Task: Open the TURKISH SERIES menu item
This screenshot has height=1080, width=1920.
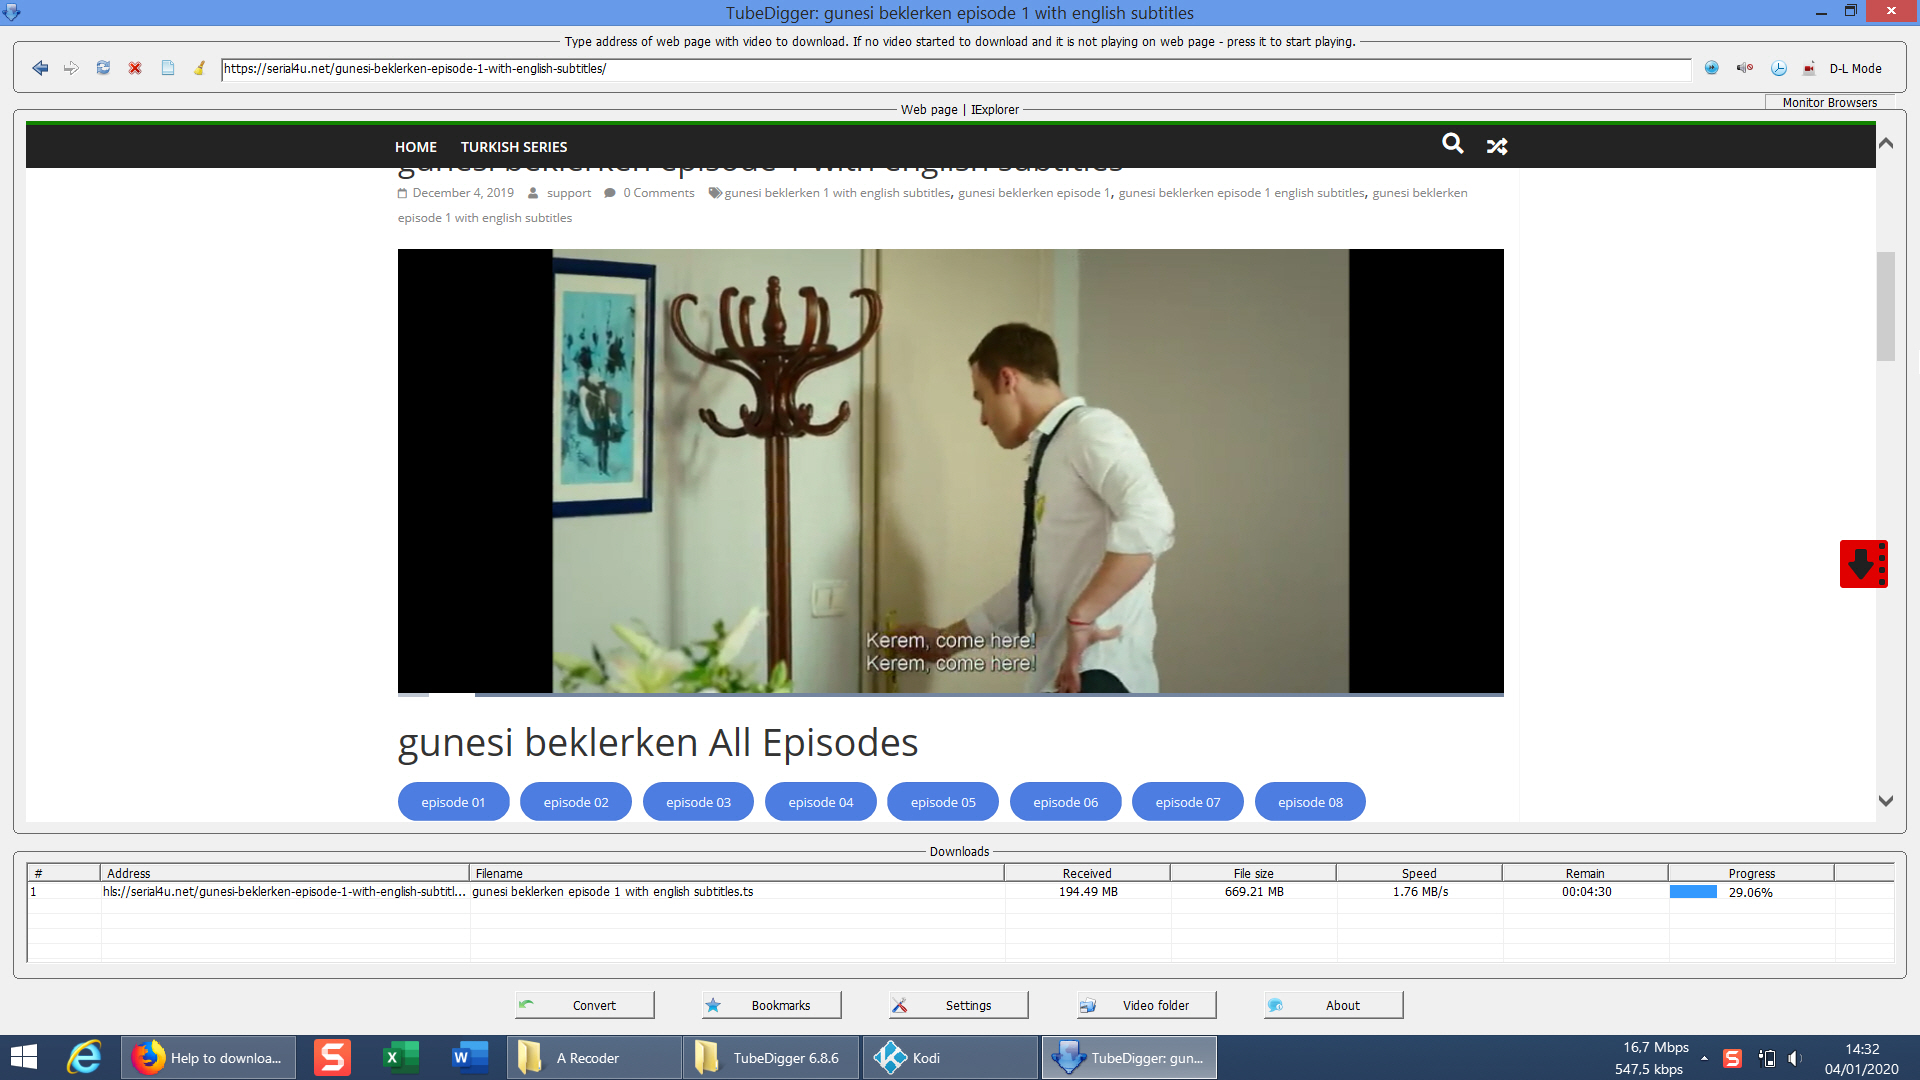Action: [513, 147]
